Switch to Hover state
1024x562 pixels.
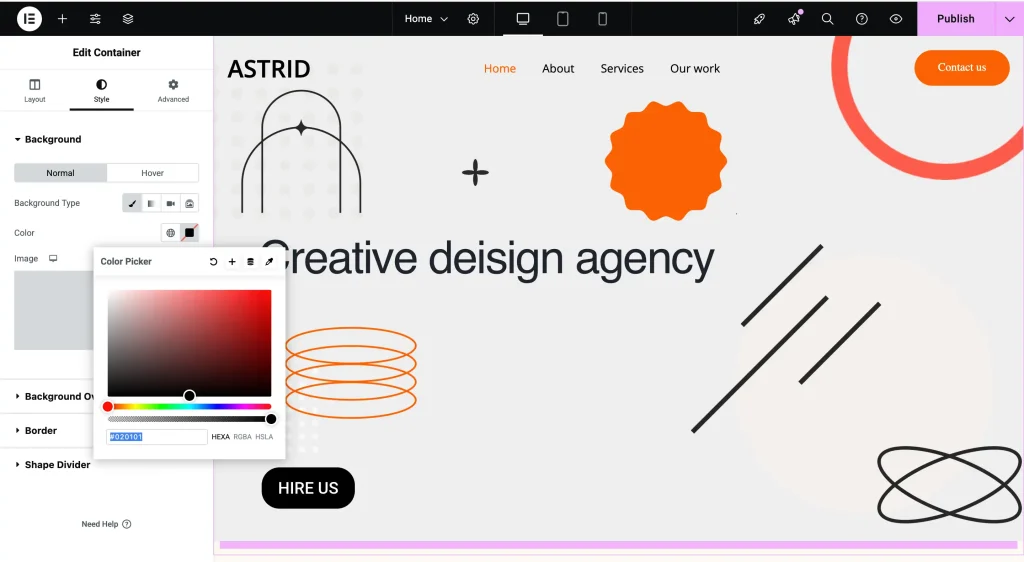[x=152, y=173]
